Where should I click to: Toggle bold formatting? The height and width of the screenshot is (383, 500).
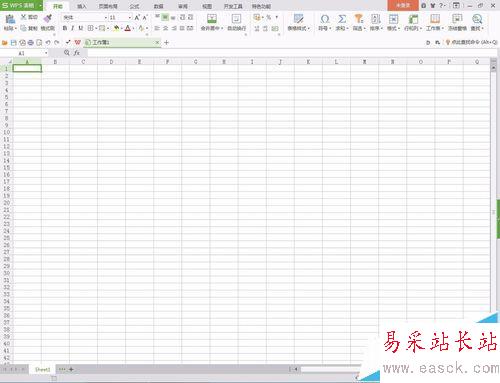65,28
